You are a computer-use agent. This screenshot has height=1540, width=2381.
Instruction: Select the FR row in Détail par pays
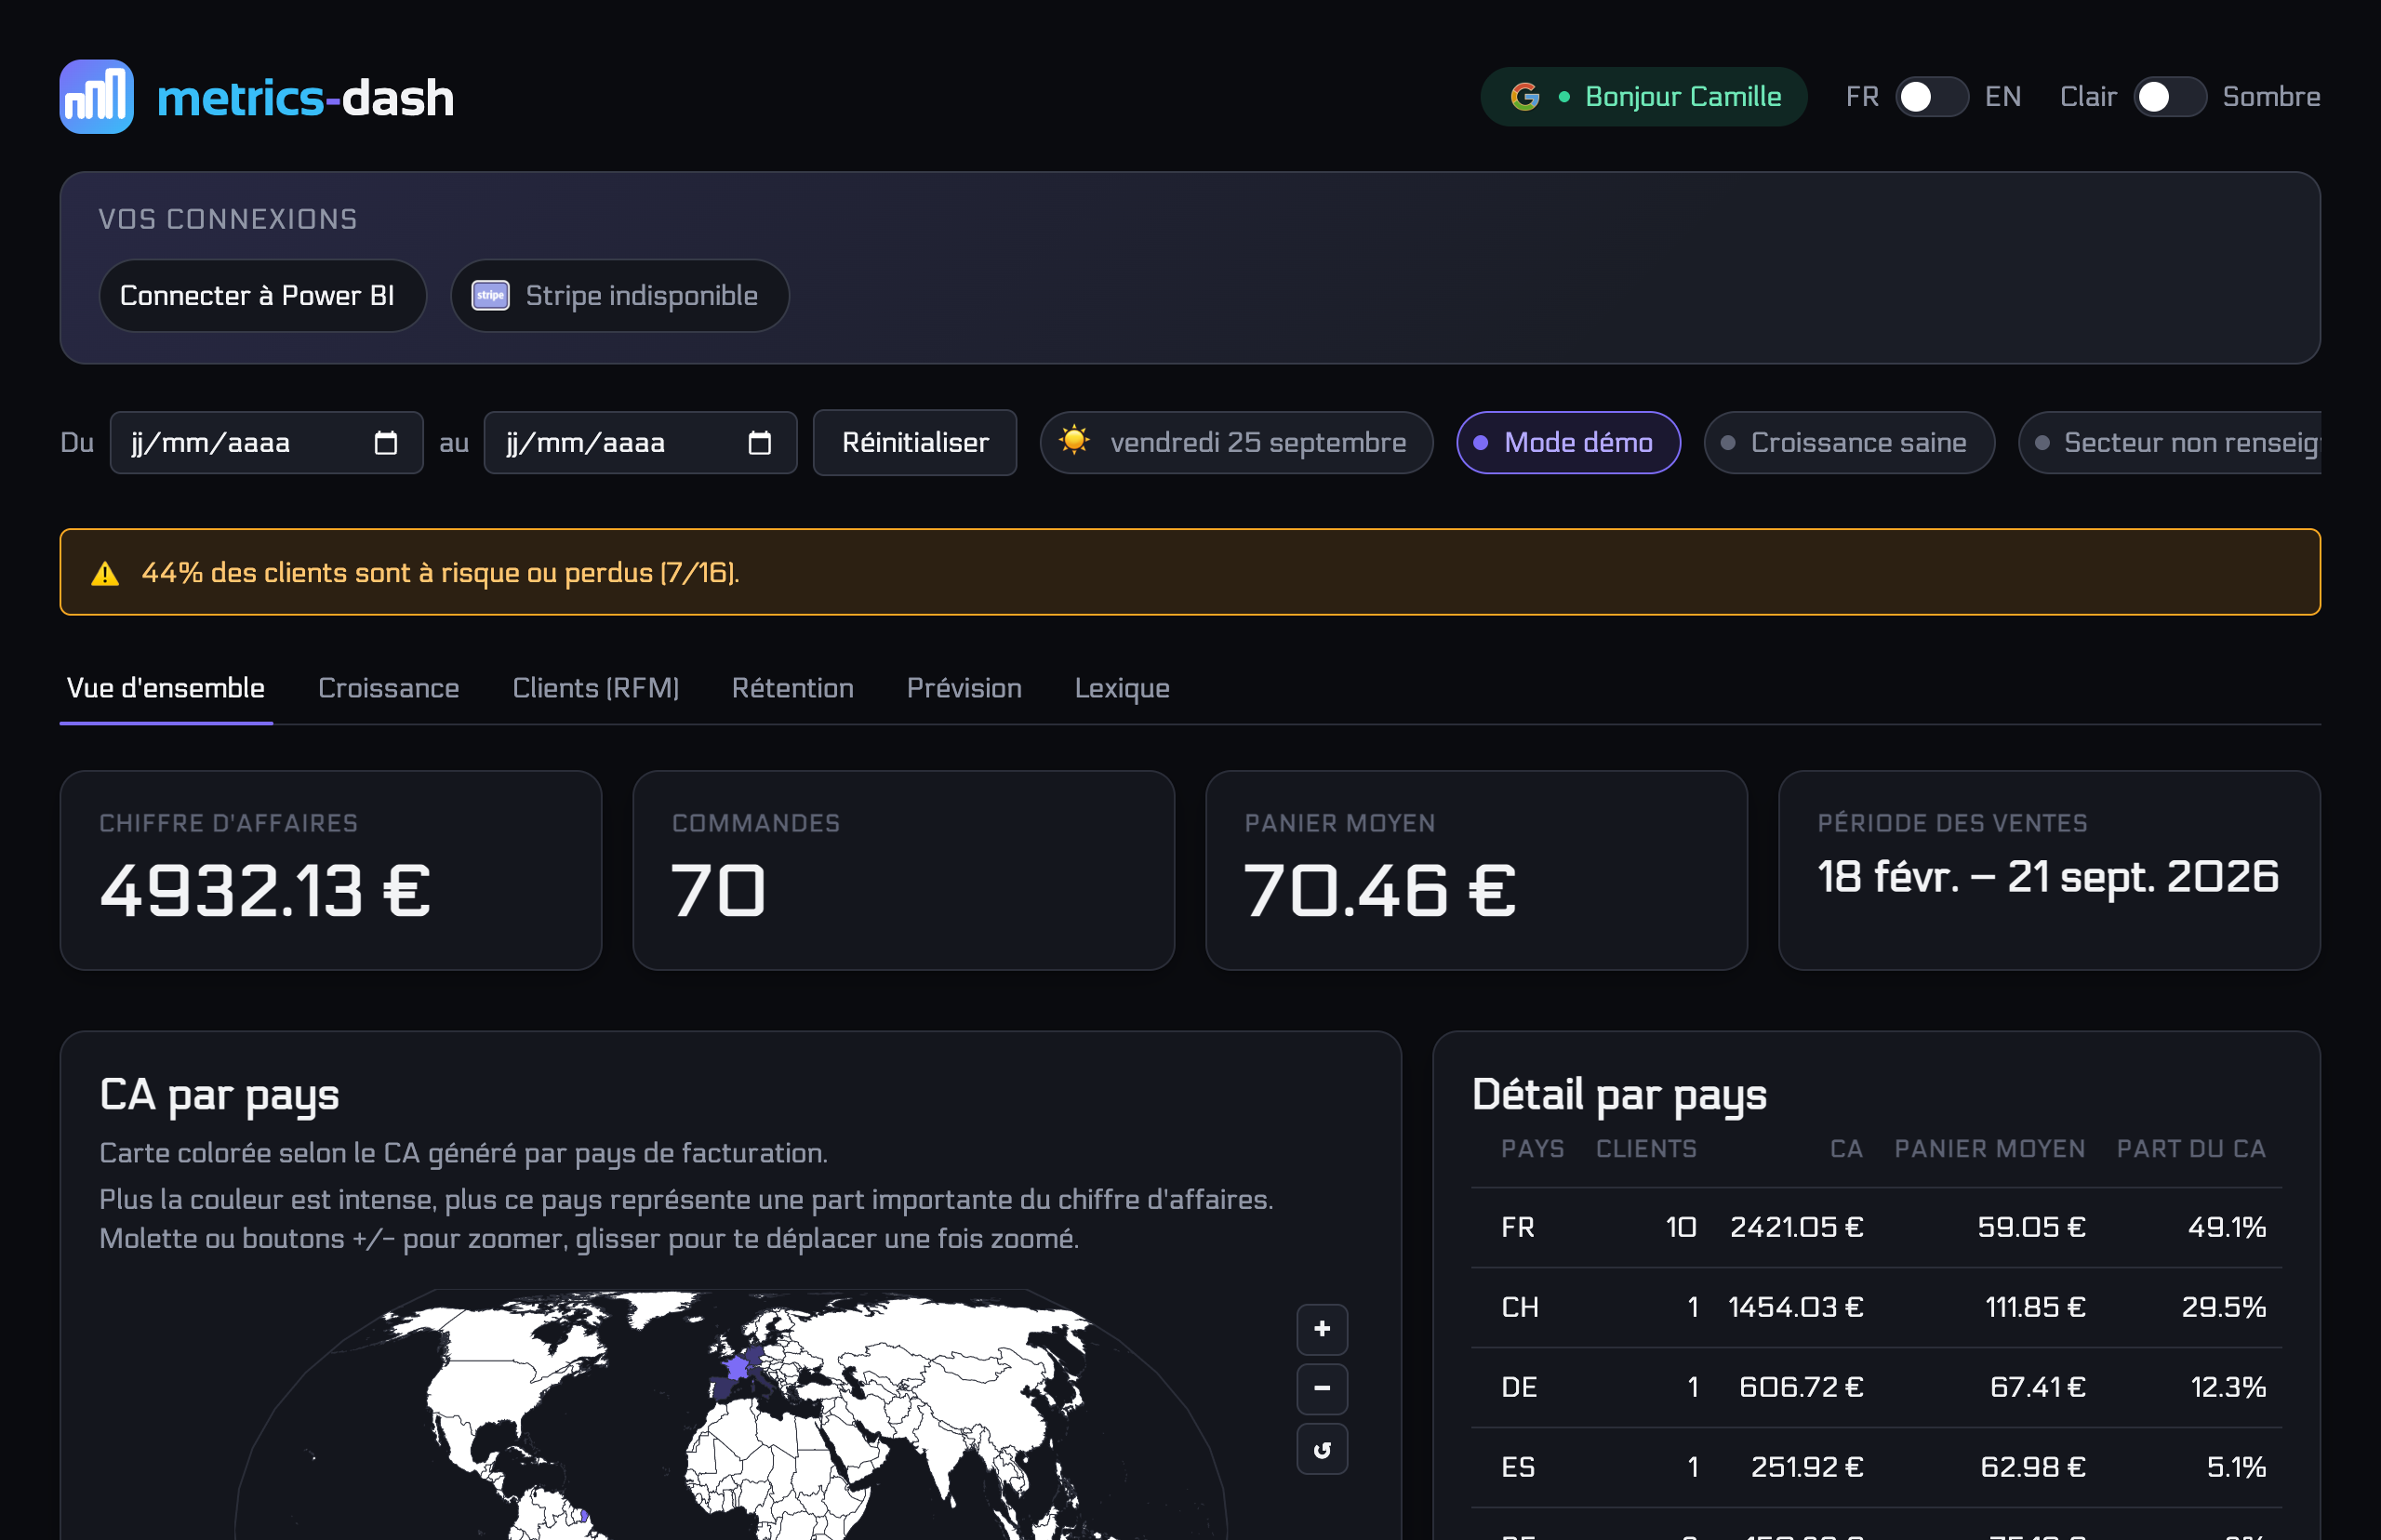(1876, 1228)
